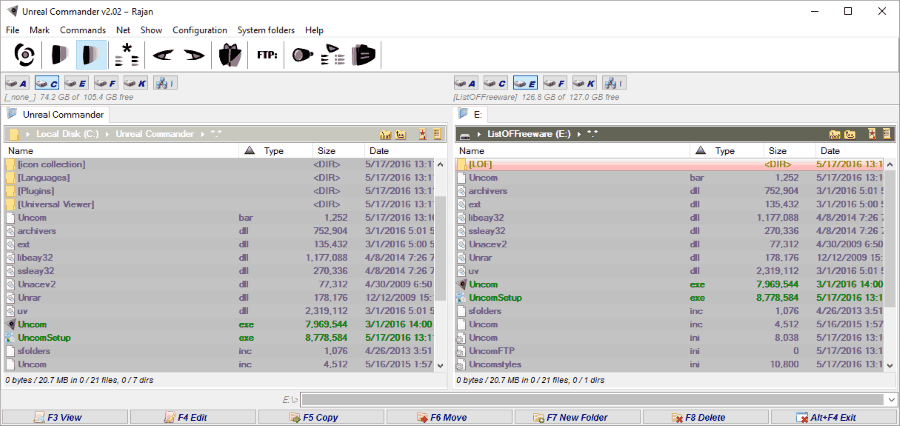Open network drive icon in right drive bar

(615, 84)
